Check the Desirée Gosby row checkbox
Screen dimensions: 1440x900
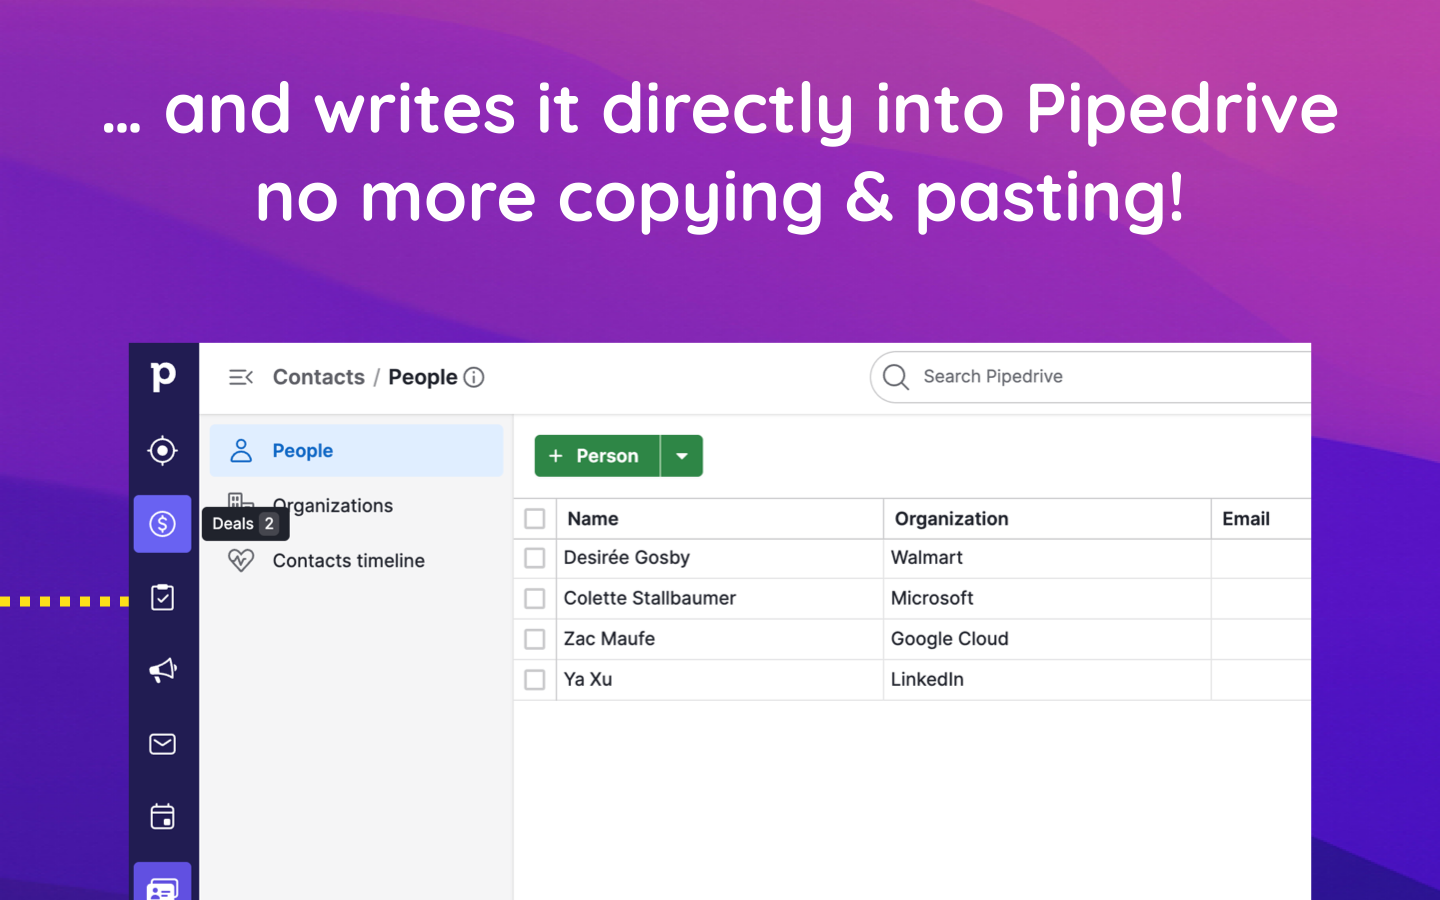[x=535, y=558]
